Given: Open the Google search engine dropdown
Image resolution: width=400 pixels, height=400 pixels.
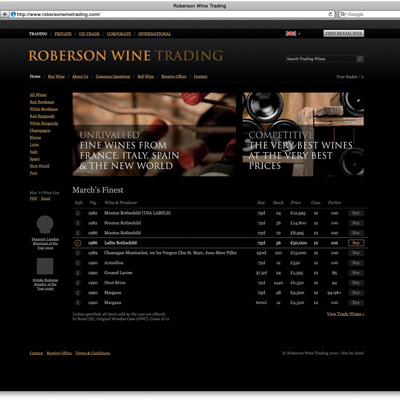Looking at the screenshot, I should tap(343, 14).
